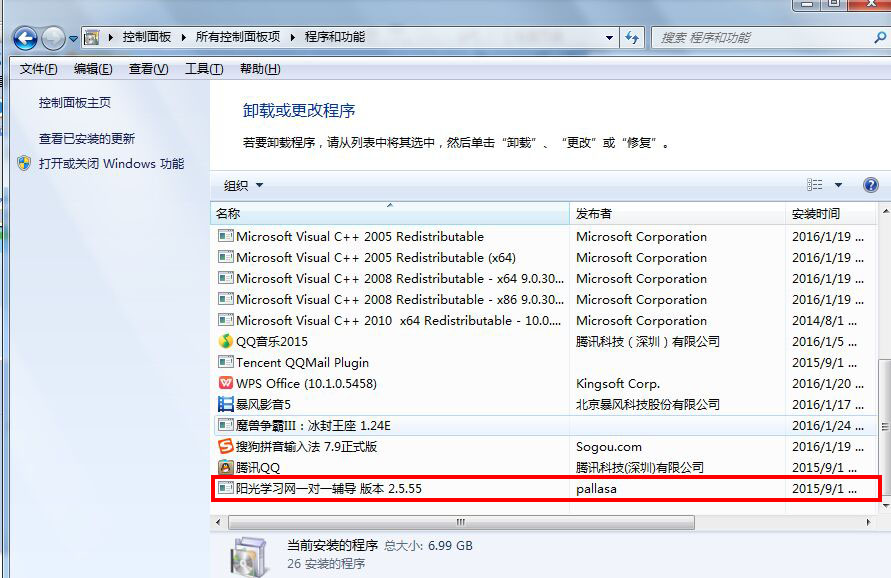This screenshot has height=578, width=891.
Task: Click install date 2014/8/1 cell
Action: click(824, 321)
